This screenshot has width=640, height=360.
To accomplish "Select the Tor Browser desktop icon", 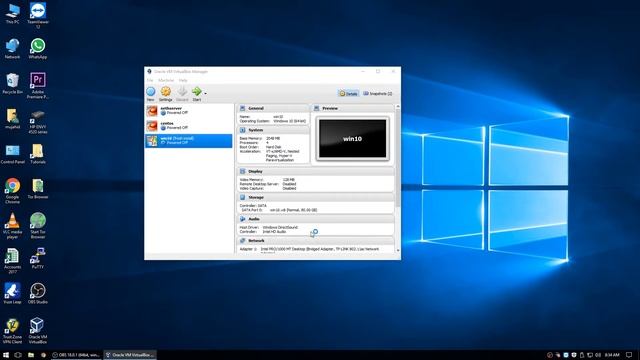I will click(x=38, y=189).
